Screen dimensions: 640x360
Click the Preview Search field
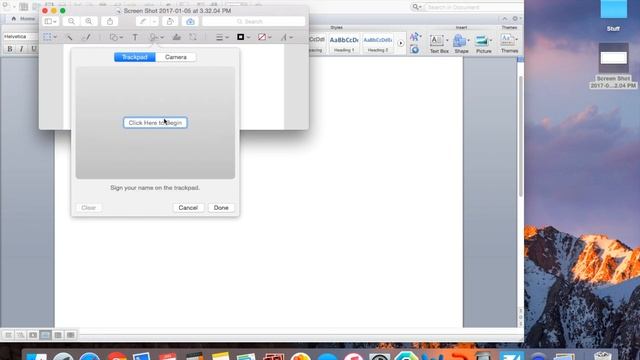tap(253, 21)
